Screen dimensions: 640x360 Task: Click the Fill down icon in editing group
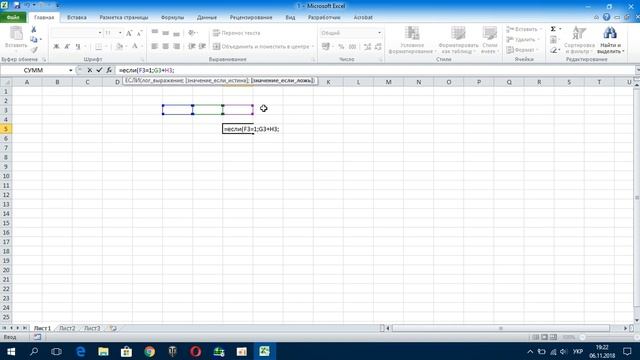click(553, 40)
